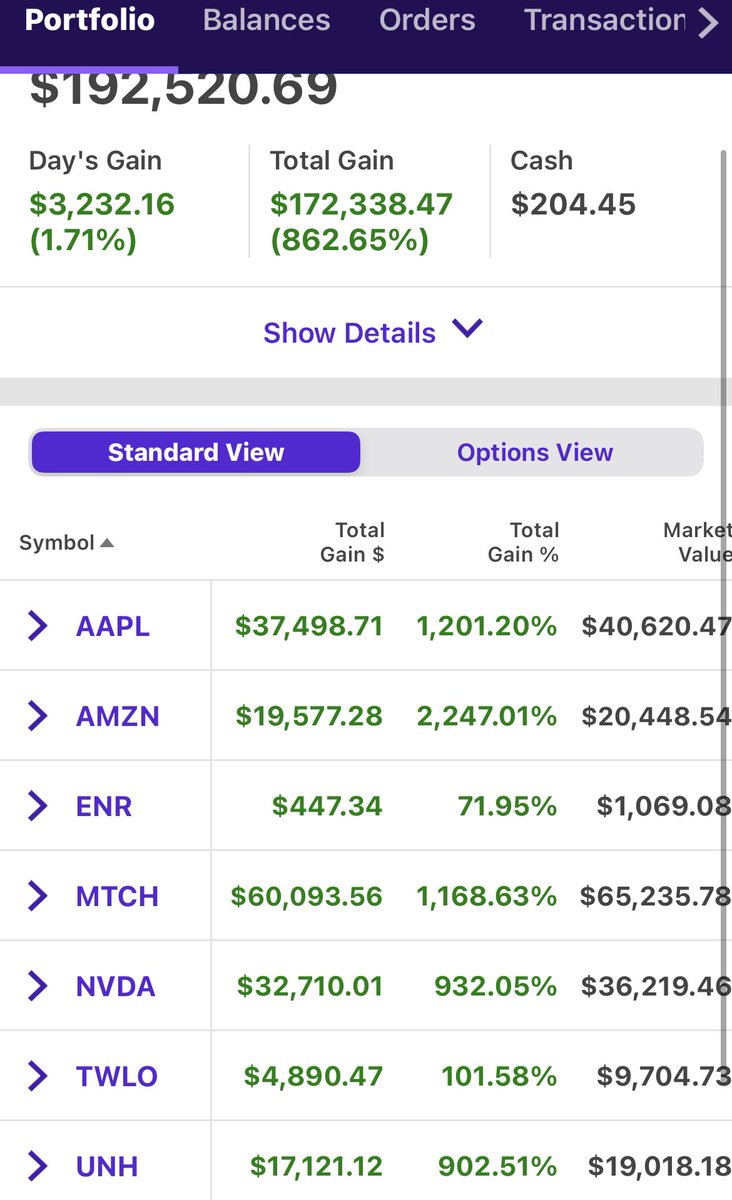Open the AAPL symbol link

point(113,627)
